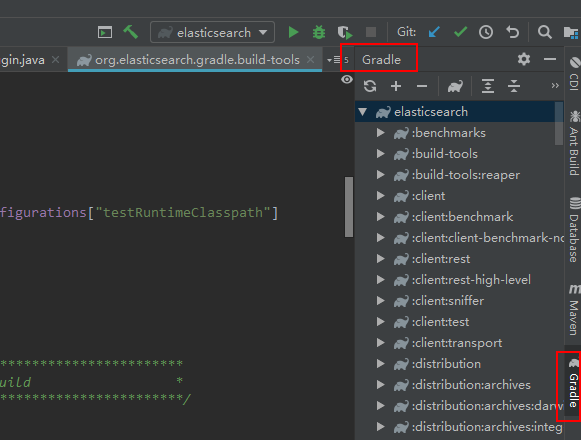Image resolution: width=581 pixels, height=440 pixels.
Task: Close the org.elasticsearch.gradle.build-tools tab
Action: (x=311, y=59)
